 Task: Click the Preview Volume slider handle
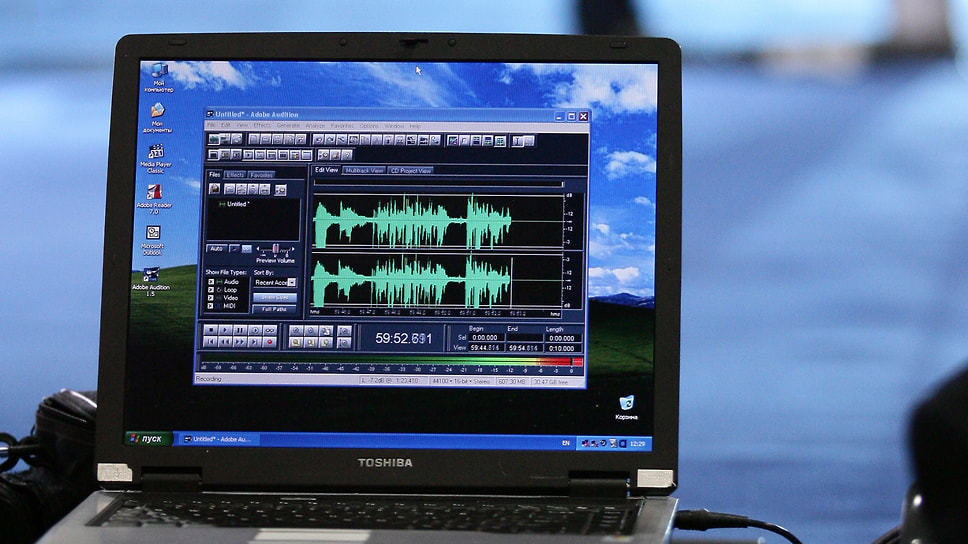pyautogui.click(x=275, y=249)
